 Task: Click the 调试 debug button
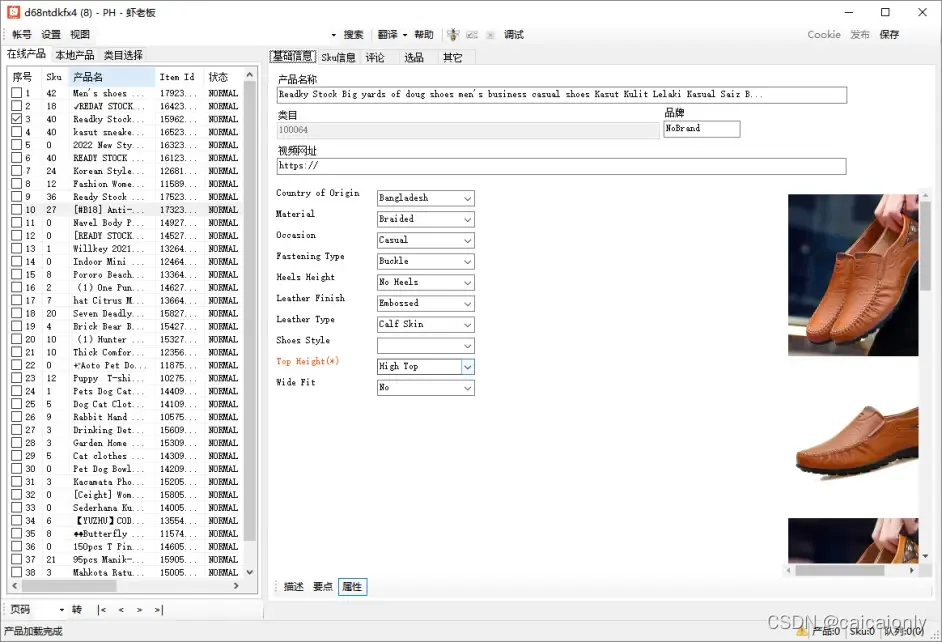point(514,35)
